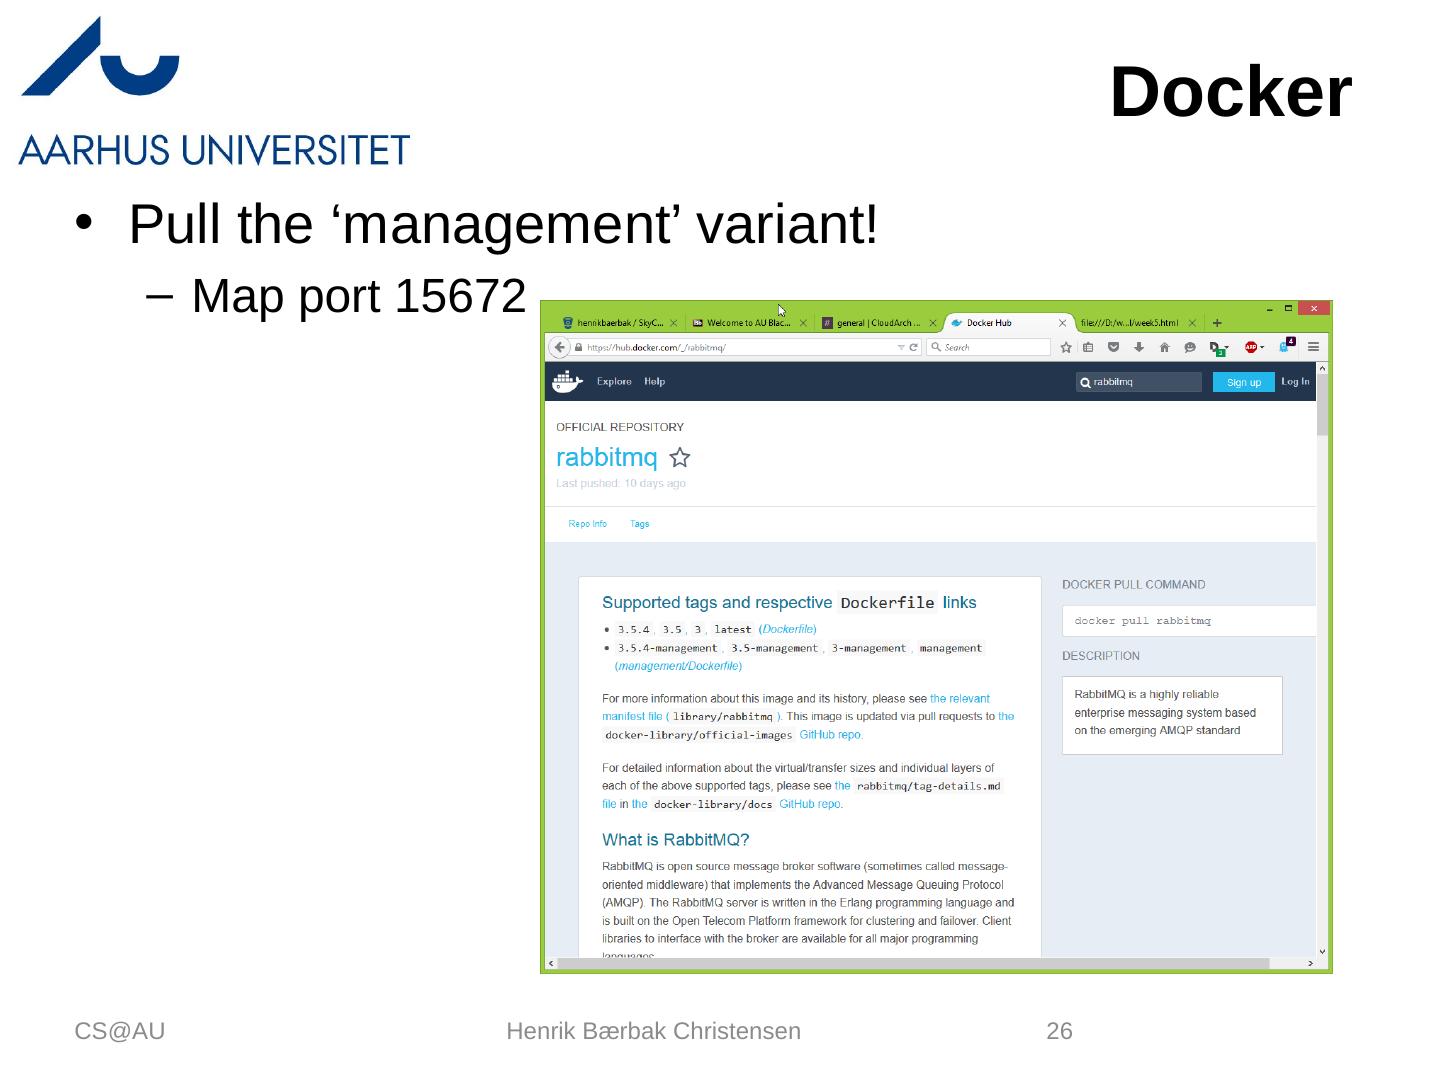Close the Docker Hub tab
Image resolution: width=1440 pixels, height=1080 pixels.
[x=1063, y=323]
